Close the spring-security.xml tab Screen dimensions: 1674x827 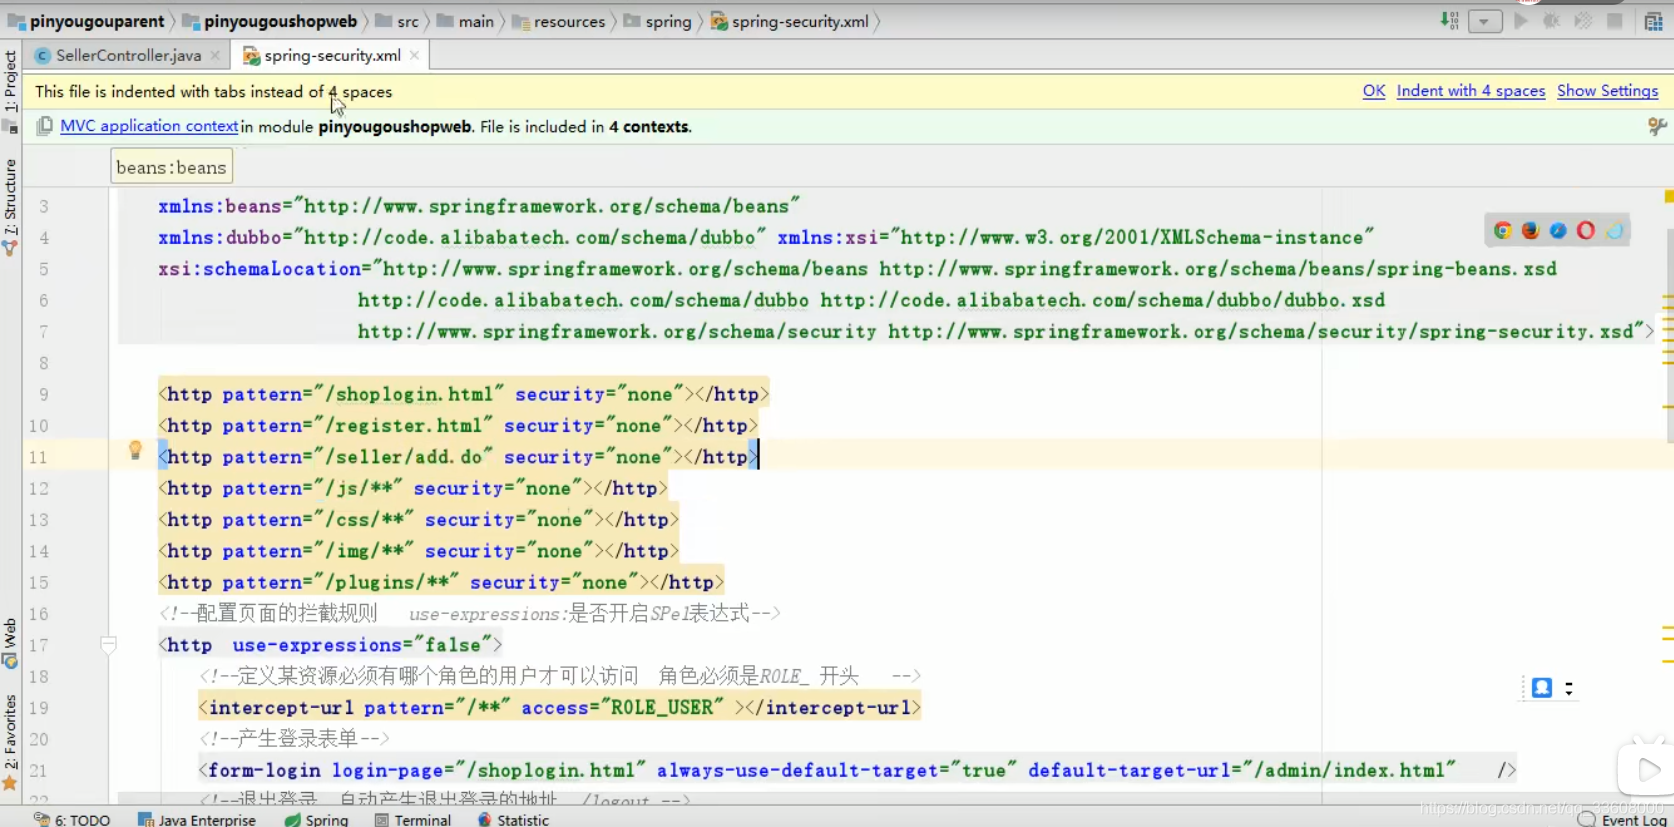pyautogui.click(x=414, y=56)
